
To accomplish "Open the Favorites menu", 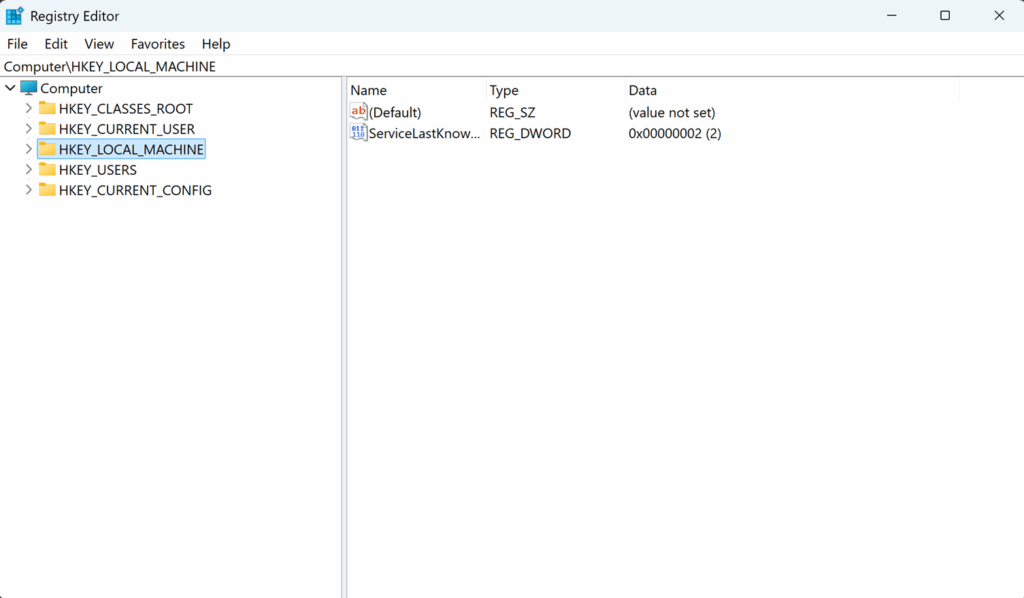I will (158, 44).
